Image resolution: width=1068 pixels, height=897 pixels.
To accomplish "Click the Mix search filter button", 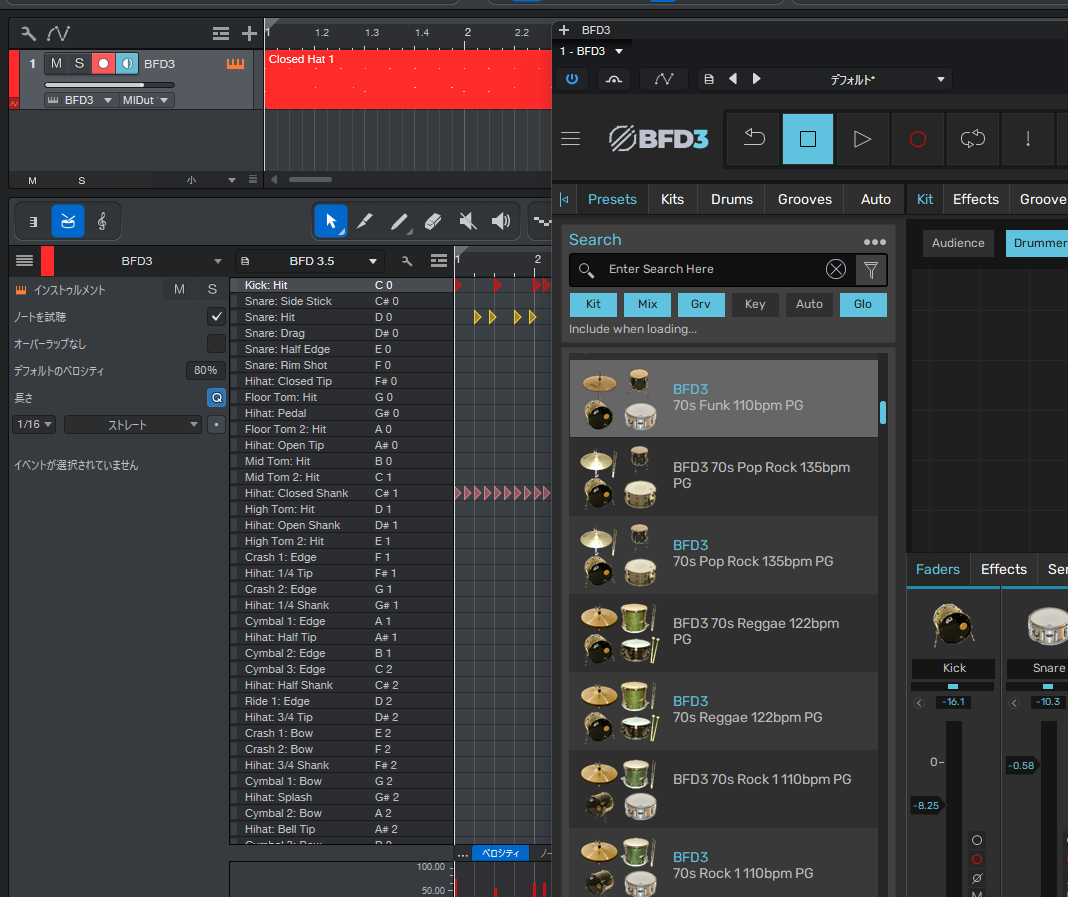I will point(647,304).
